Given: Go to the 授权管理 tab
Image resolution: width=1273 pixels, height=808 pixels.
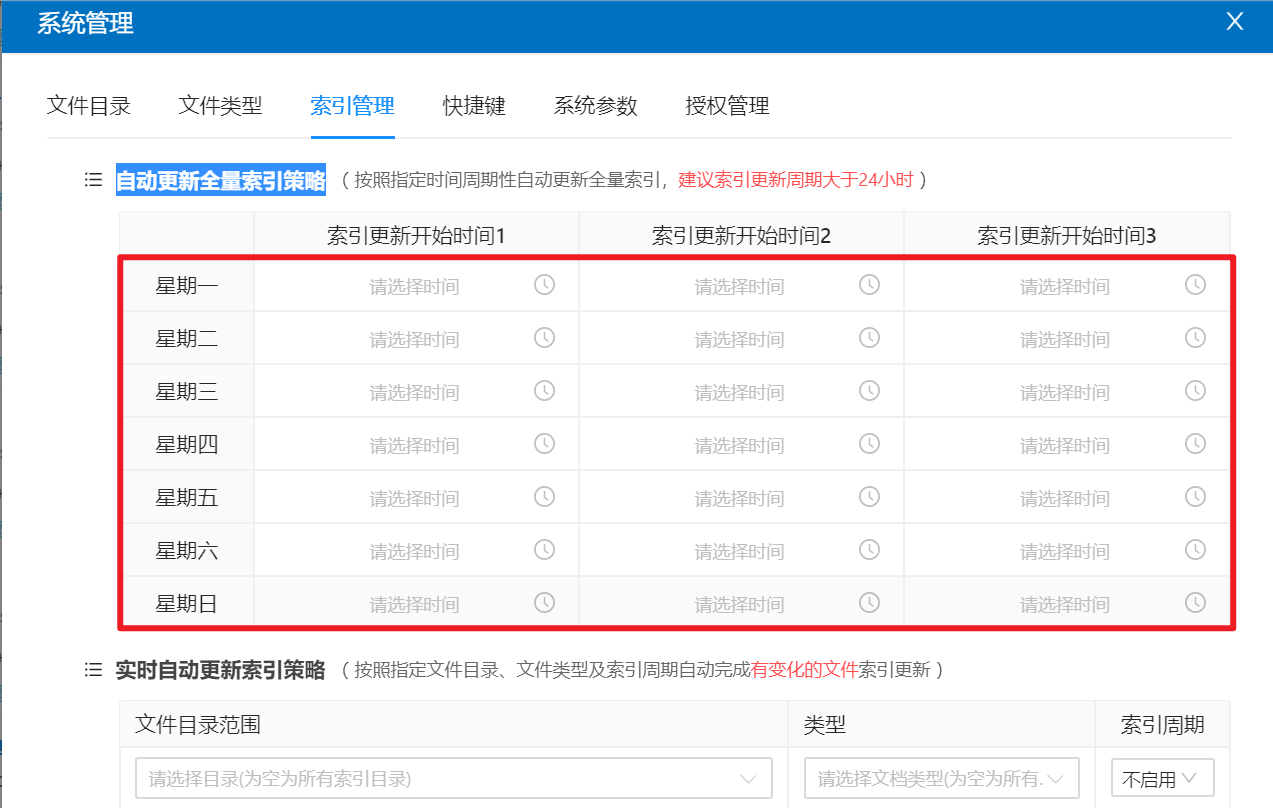Looking at the screenshot, I should [727, 106].
